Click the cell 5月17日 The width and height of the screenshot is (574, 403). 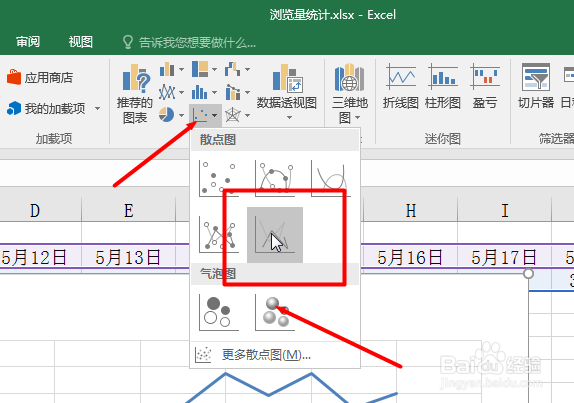[x=505, y=257]
